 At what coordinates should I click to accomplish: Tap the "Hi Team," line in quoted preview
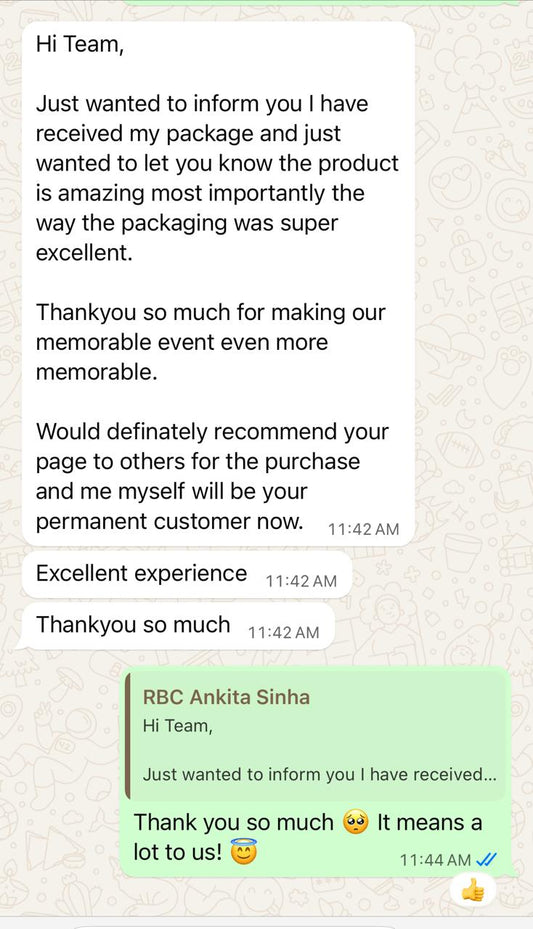coord(178,726)
